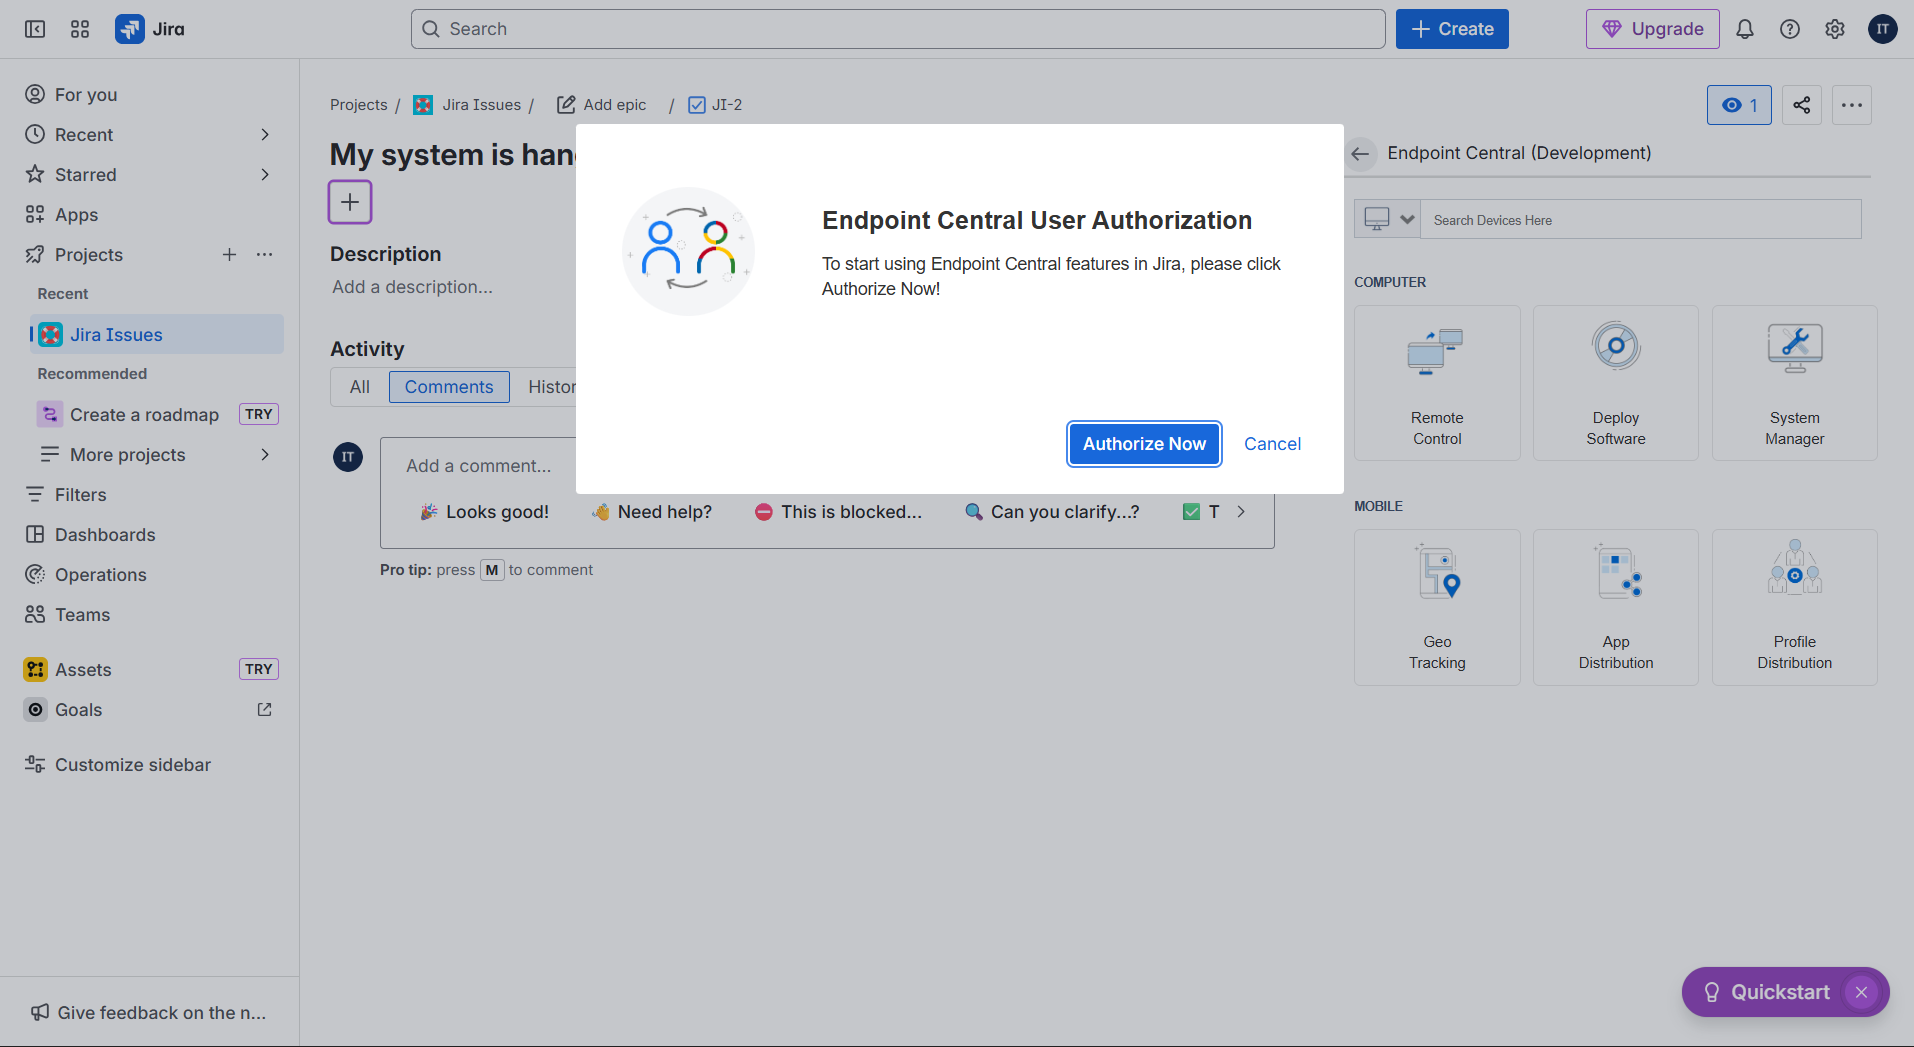The image size is (1914, 1047).
Task: Share this issue via the share icon
Action: (1802, 105)
